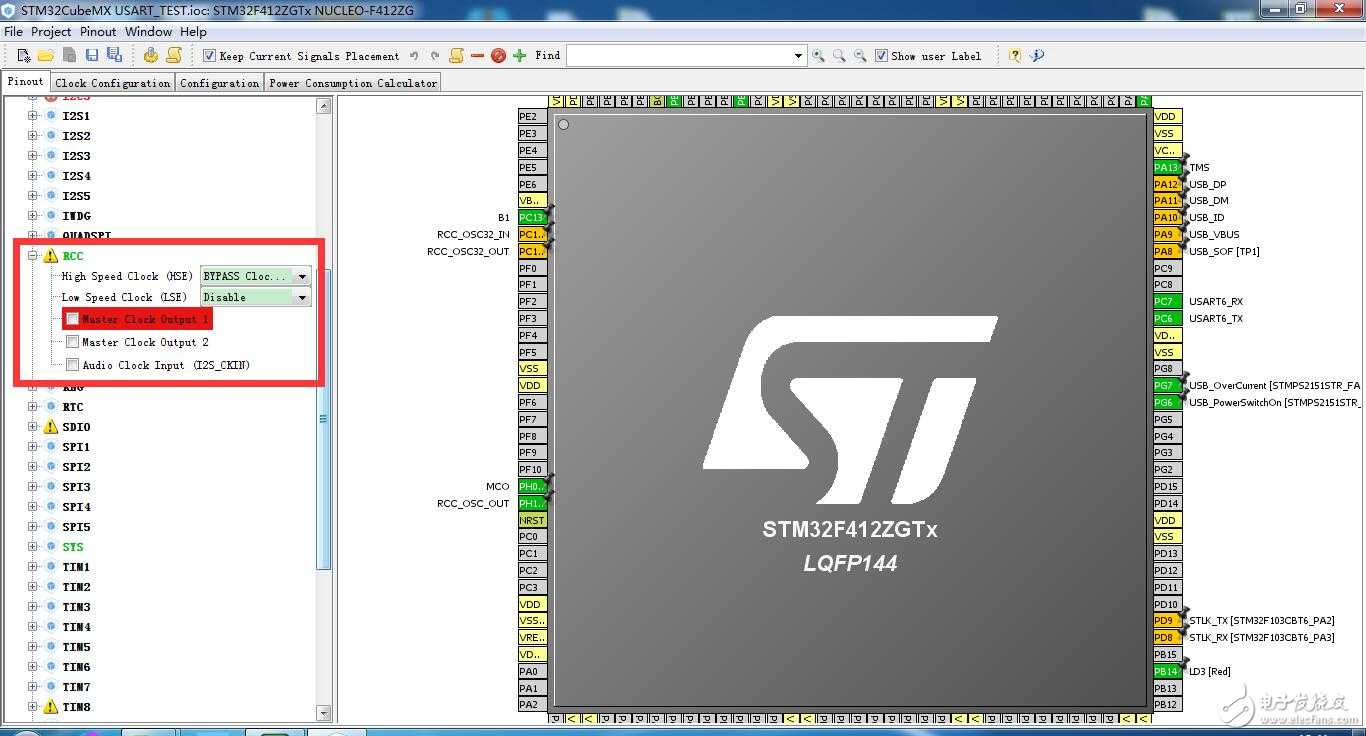Viewport: 1366px width, 736px height.
Task: Click the RTC peripheral gear icon
Action: pyautogui.click(x=51, y=407)
